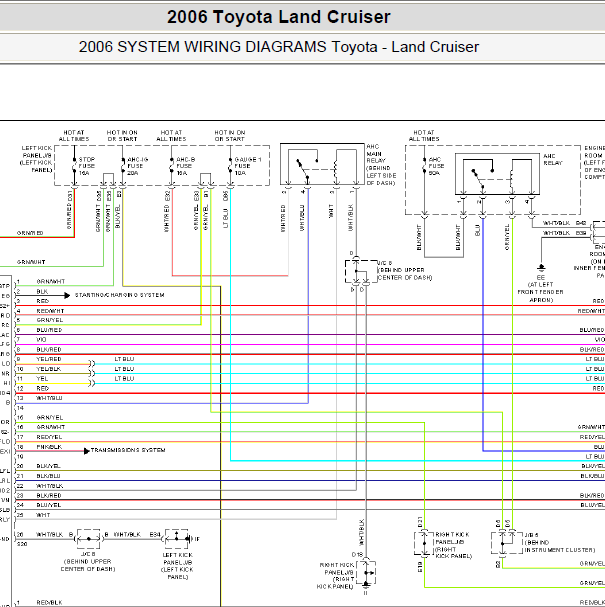Click the J/C B label under pin 26 wire
605x607 pixels.
pos(88,561)
